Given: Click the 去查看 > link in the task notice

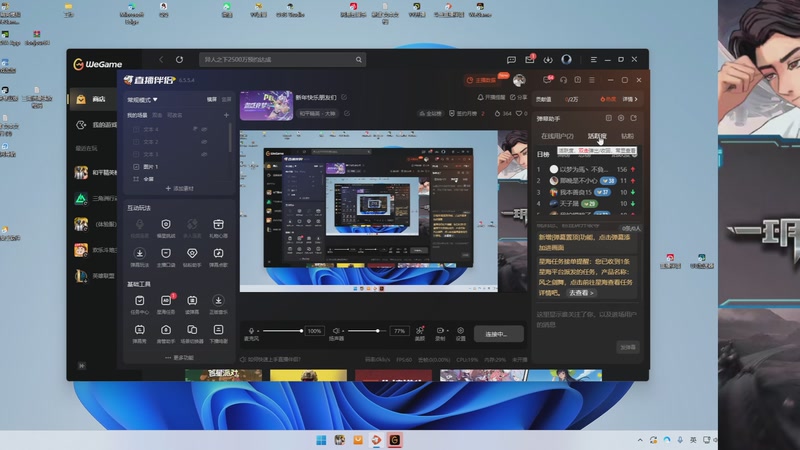Looking at the screenshot, I should coord(581,293).
